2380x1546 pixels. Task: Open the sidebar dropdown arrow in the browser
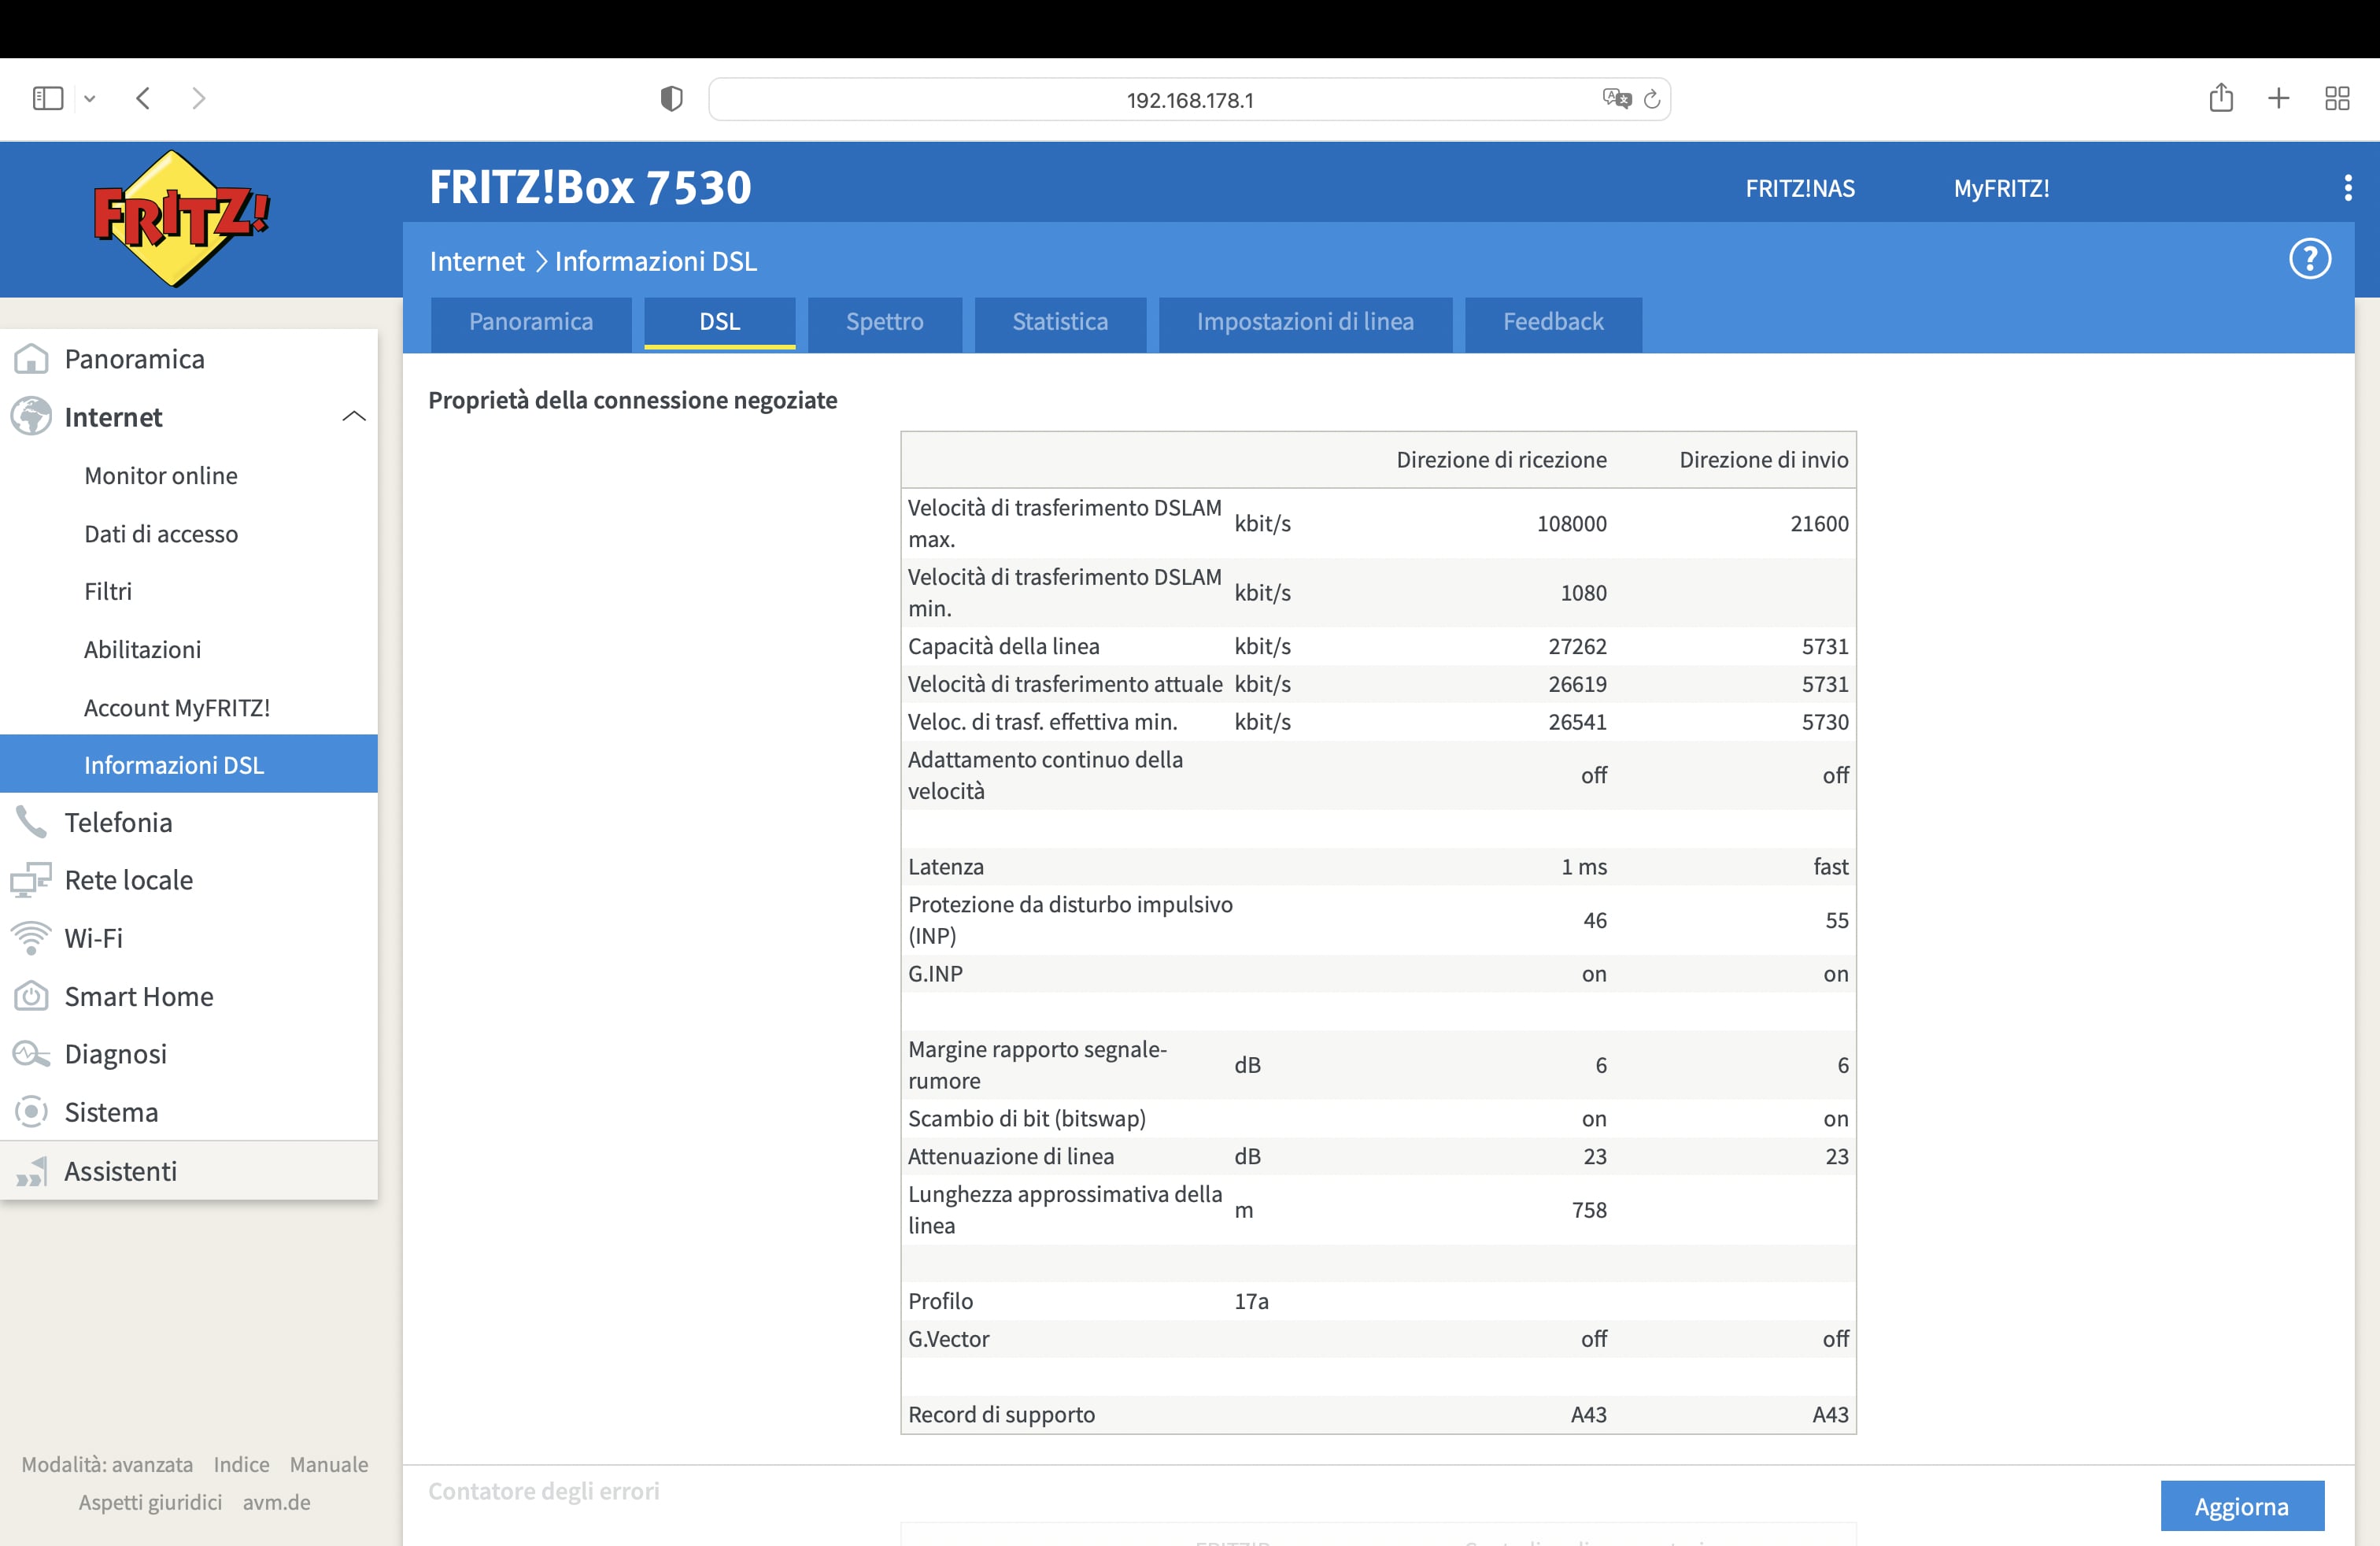pyautogui.click(x=90, y=99)
